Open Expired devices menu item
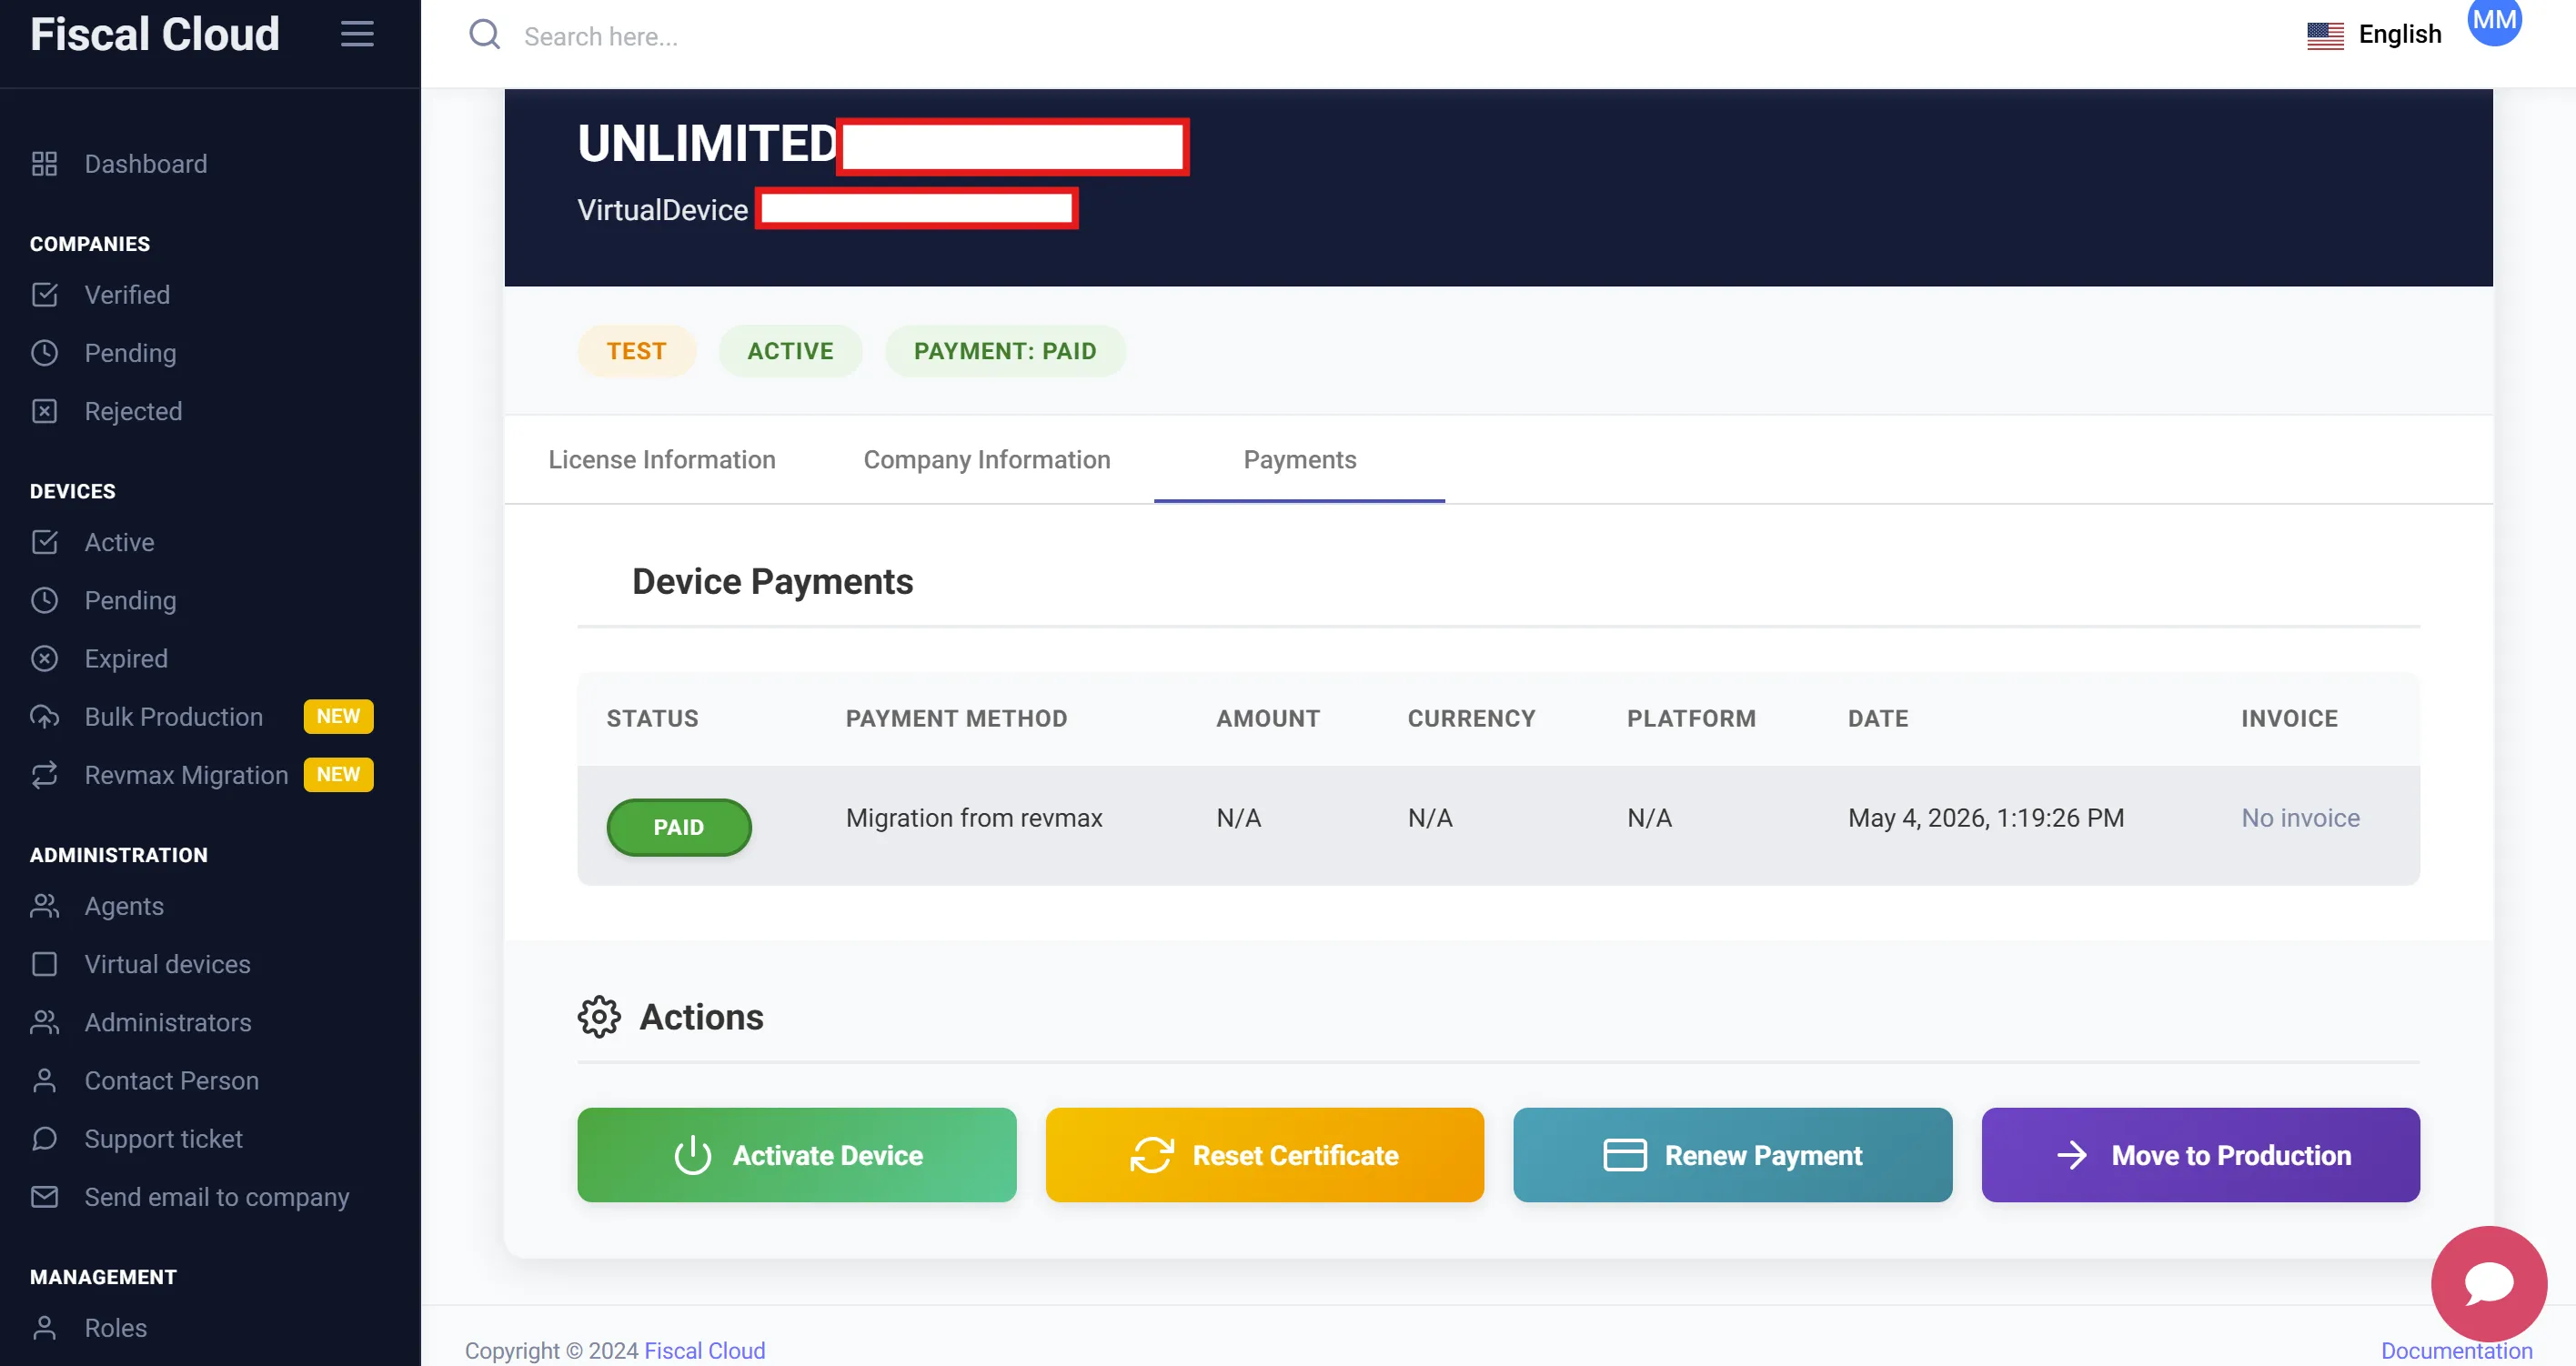The width and height of the screenshot is (2576, 1366). point(126,658)
